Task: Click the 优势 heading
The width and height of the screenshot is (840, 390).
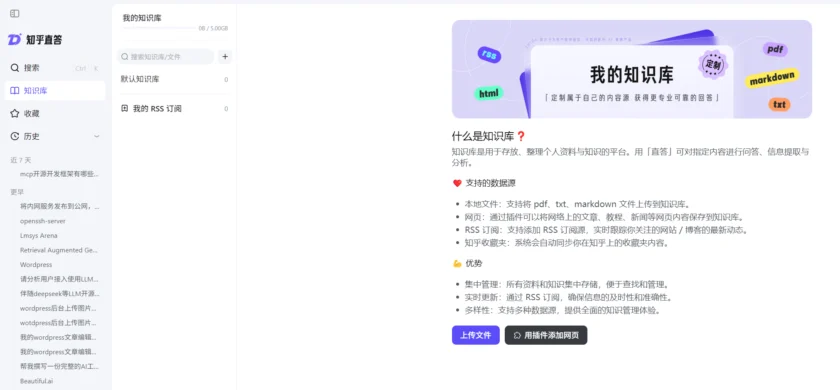Action: 468,264
